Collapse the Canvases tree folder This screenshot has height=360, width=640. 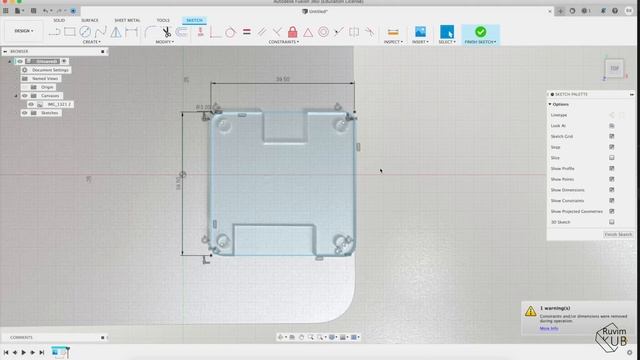[16, 96]
